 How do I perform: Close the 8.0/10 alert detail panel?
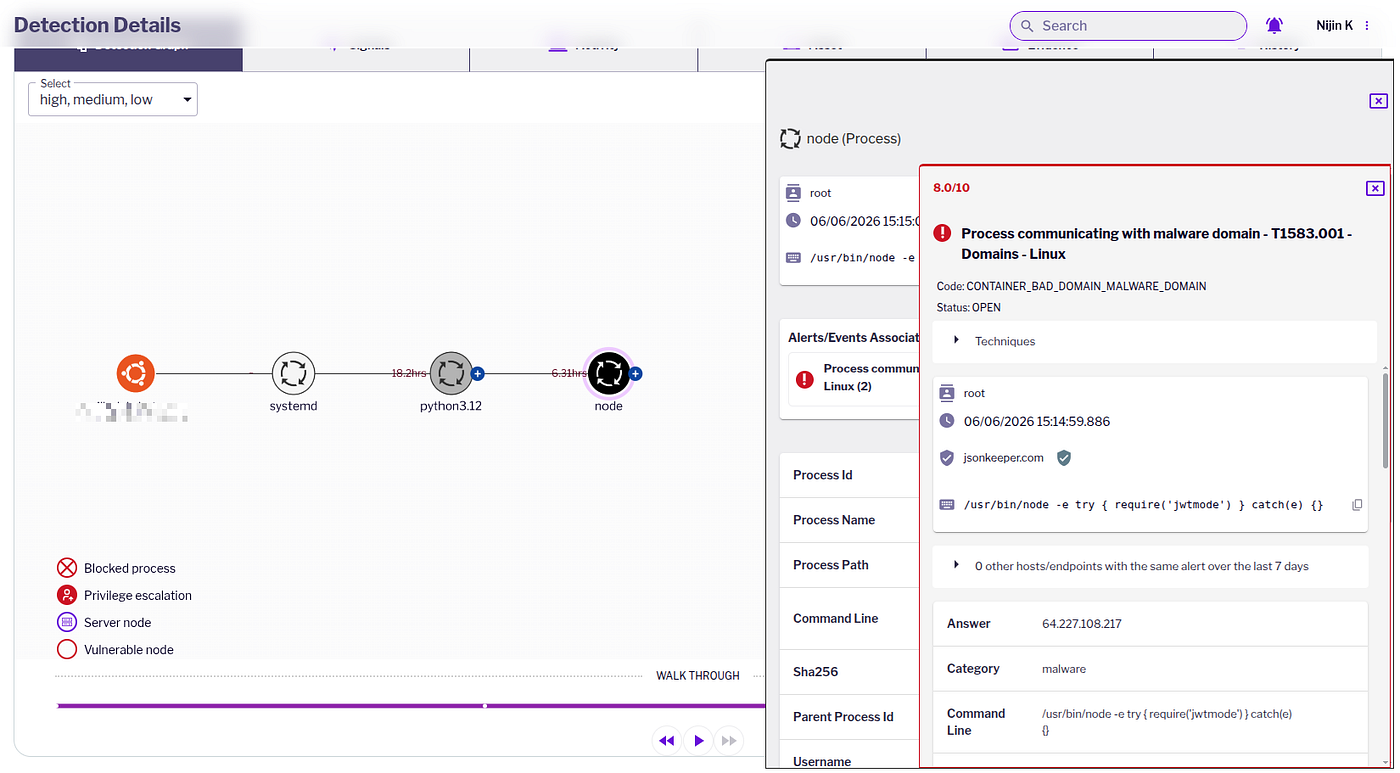tap(1375, 188)
